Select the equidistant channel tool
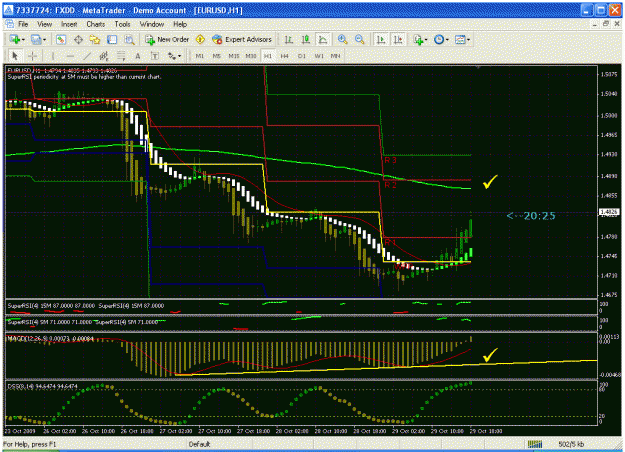 point(104,56)
